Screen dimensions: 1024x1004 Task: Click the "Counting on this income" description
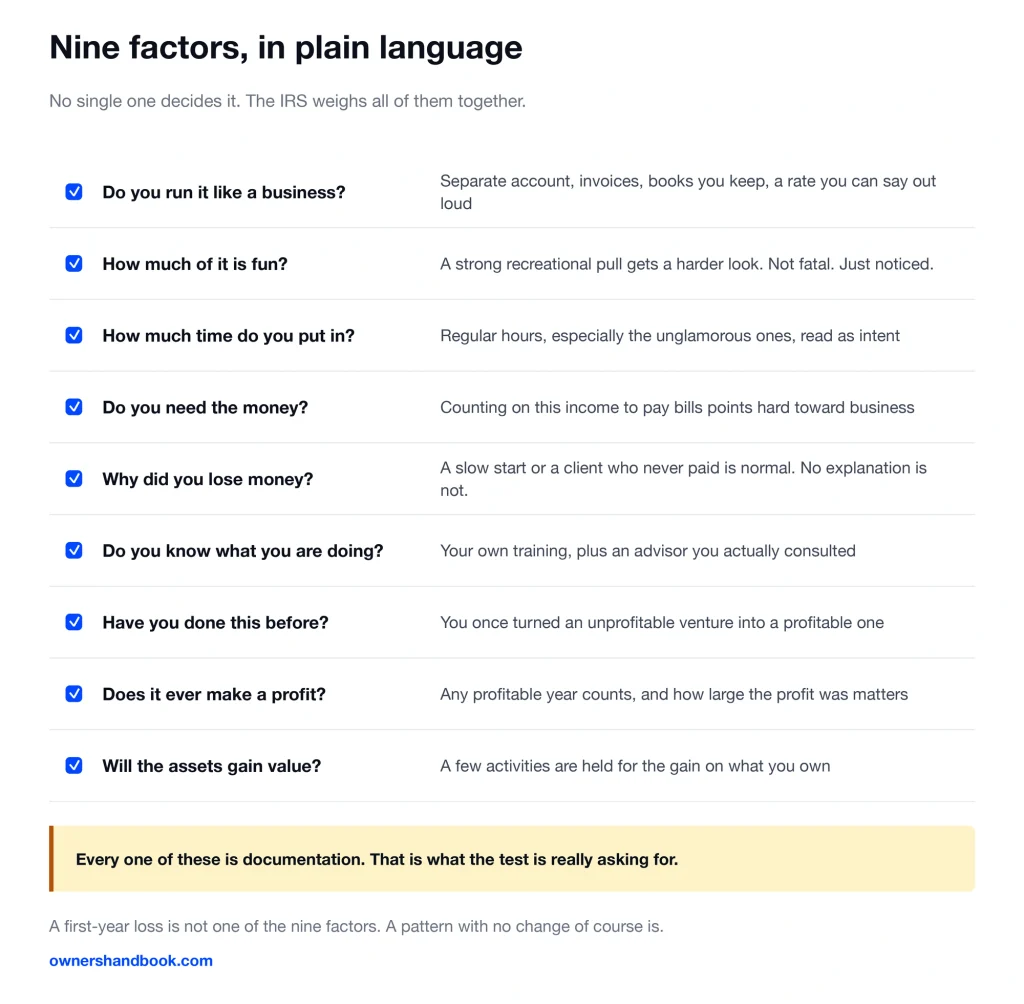(x=677, y=408)
